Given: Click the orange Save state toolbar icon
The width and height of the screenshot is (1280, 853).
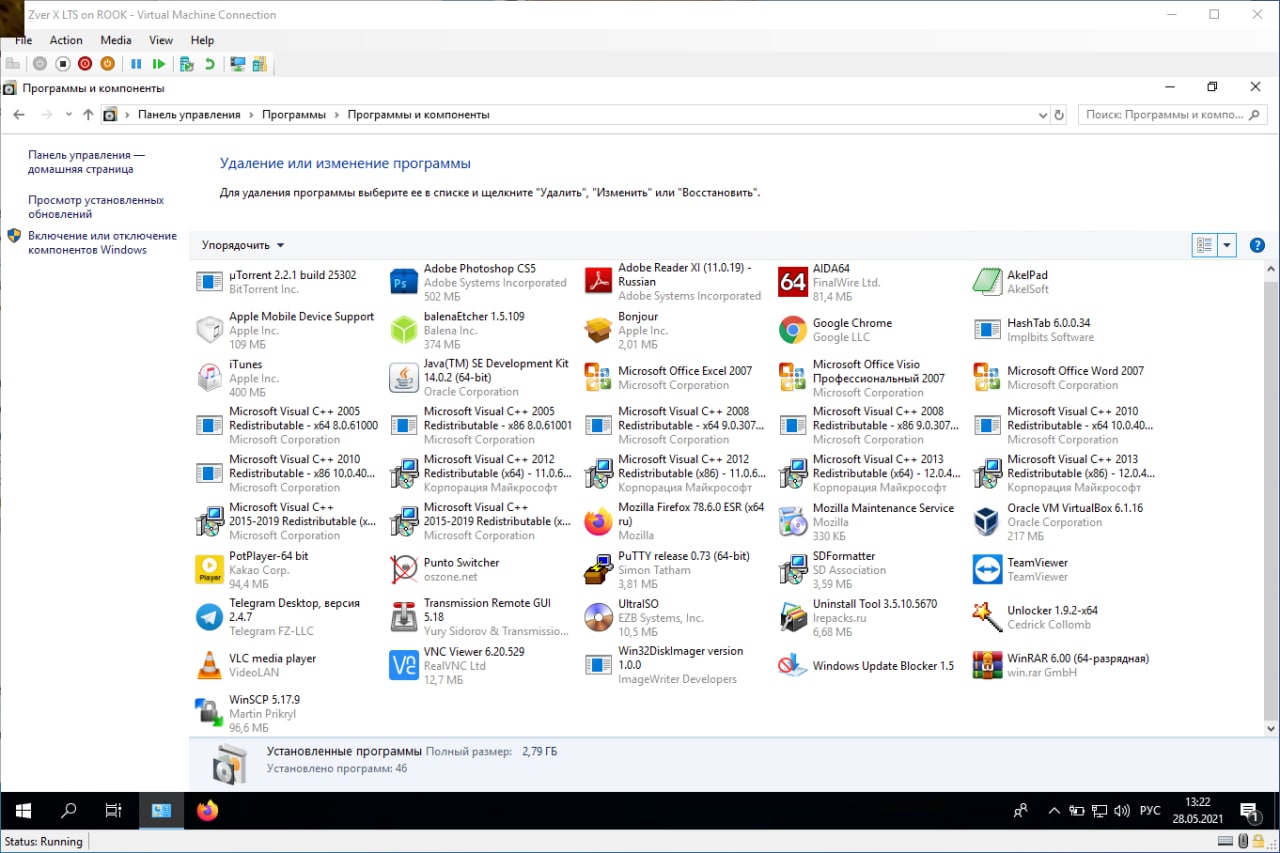Looking at the screenshot, I should coord(108,64).
